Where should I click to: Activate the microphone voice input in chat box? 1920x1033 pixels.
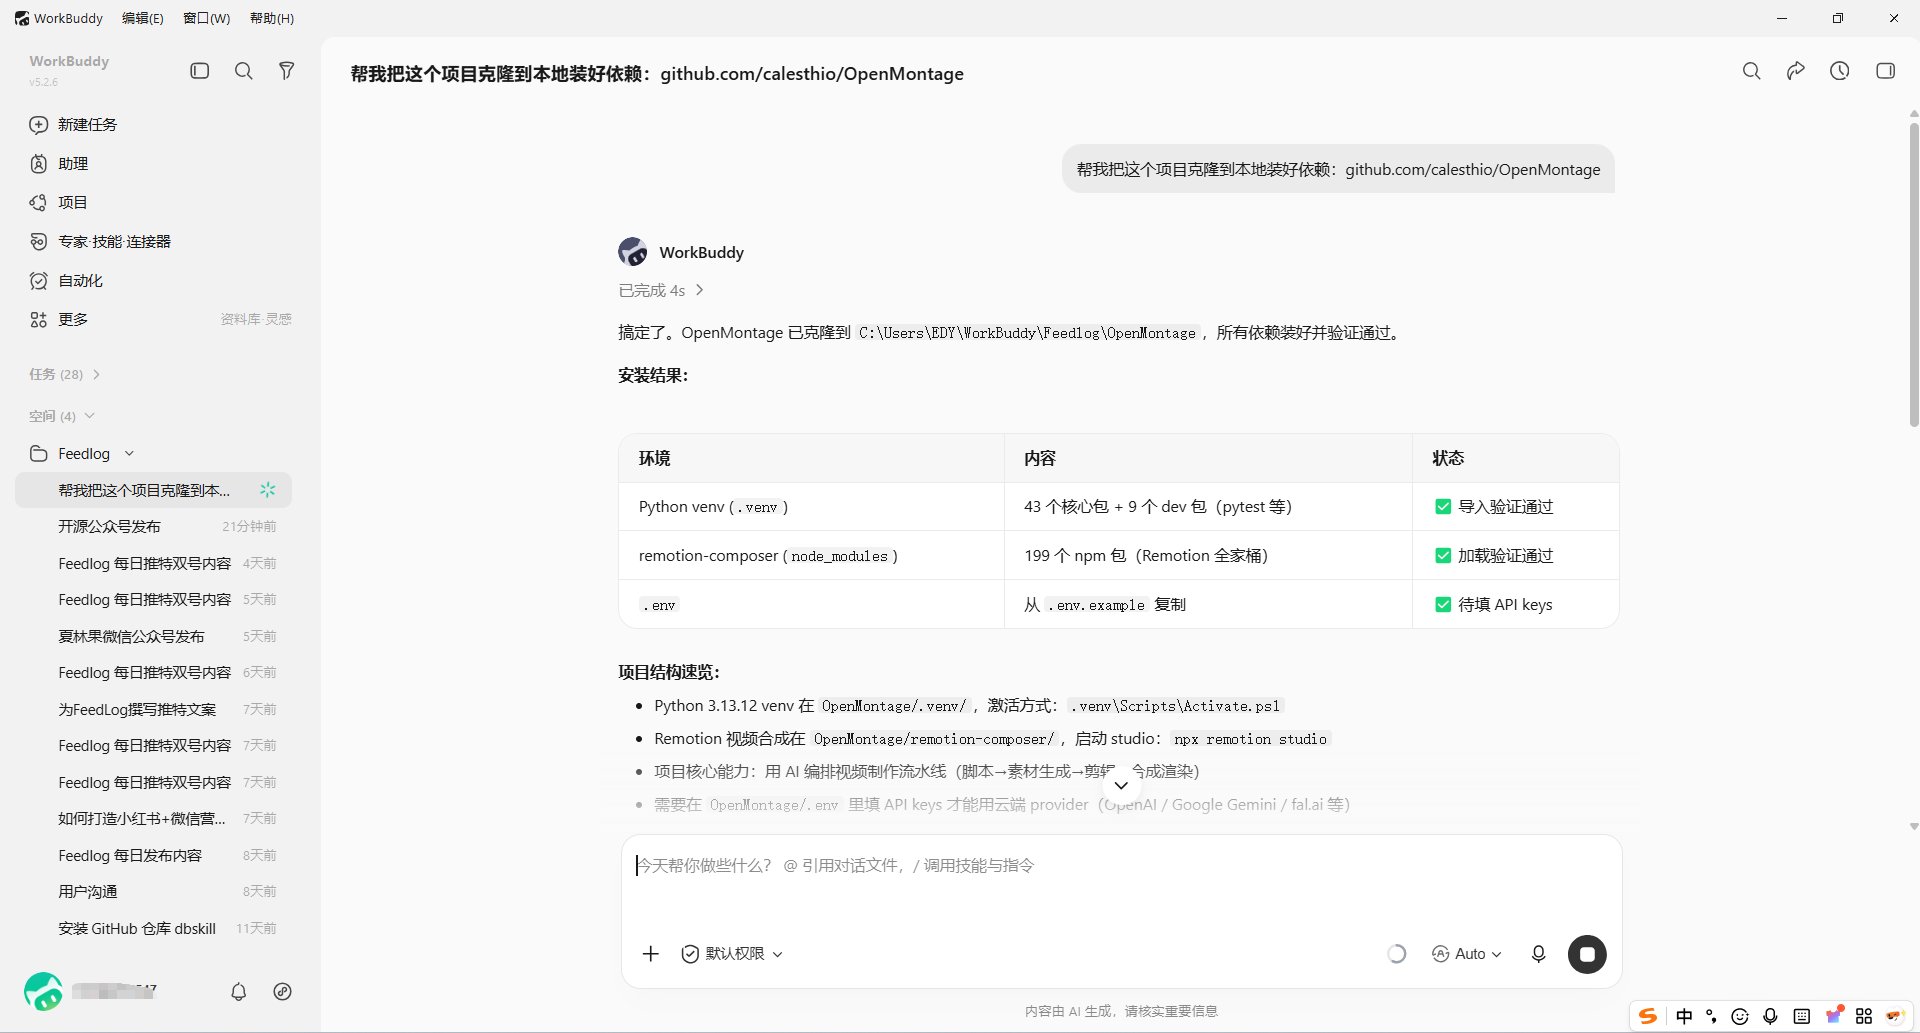pos(1539,954)
